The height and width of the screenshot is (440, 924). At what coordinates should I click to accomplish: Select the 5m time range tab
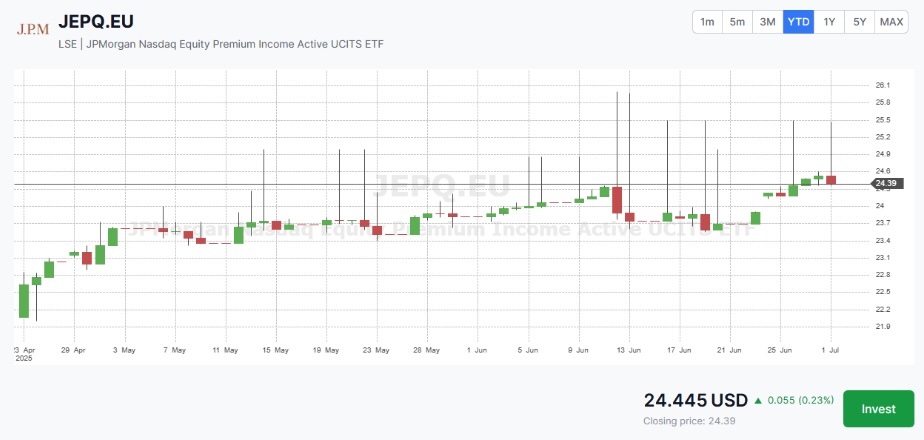737,22
